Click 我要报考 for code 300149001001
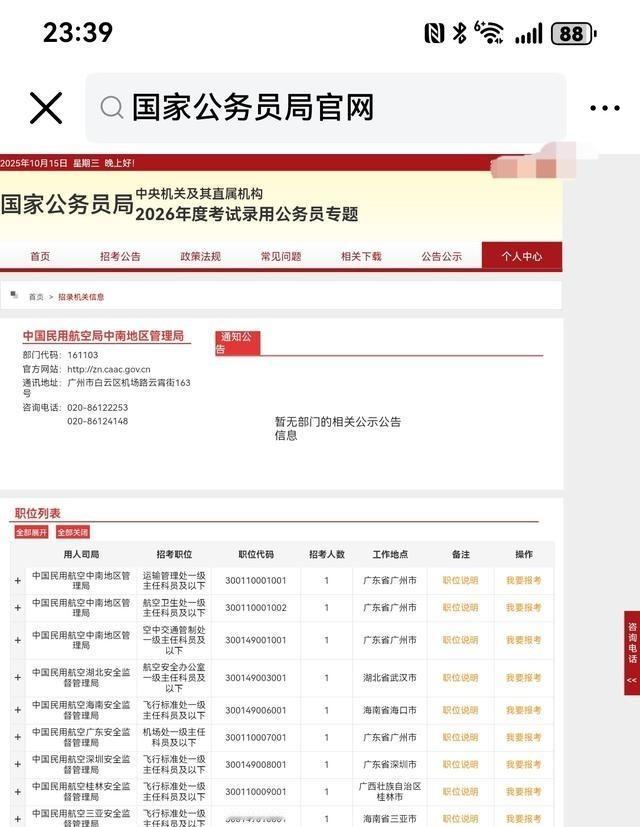The image size is (640, 827). [523, 640]
